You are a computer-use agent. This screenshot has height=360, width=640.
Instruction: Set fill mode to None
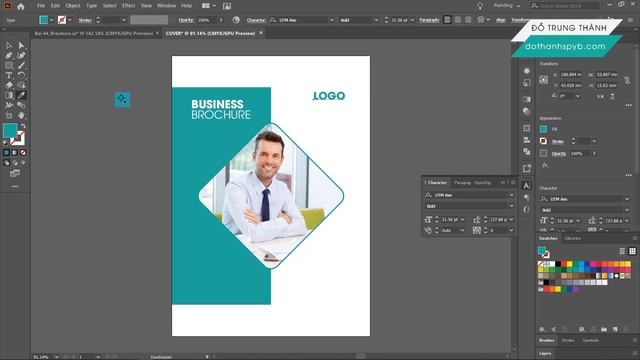click(23, 152)
